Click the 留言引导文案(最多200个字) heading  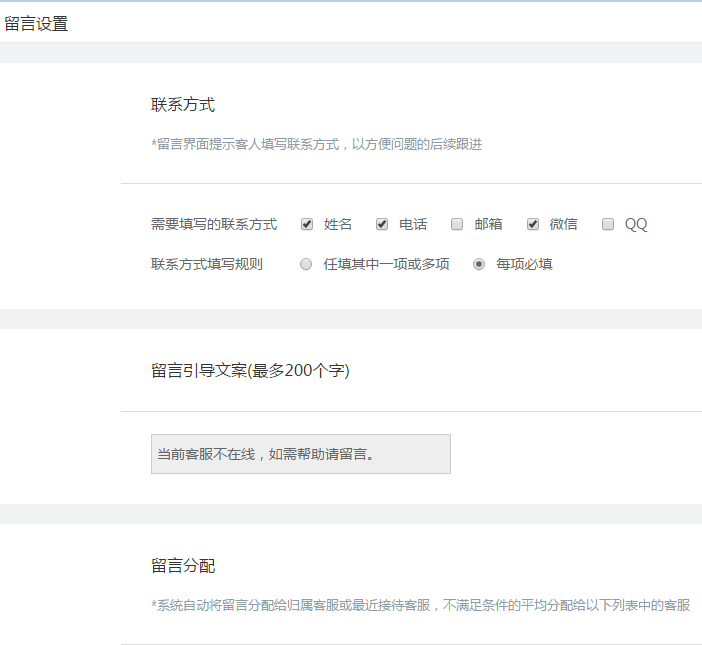coord(250,371)
